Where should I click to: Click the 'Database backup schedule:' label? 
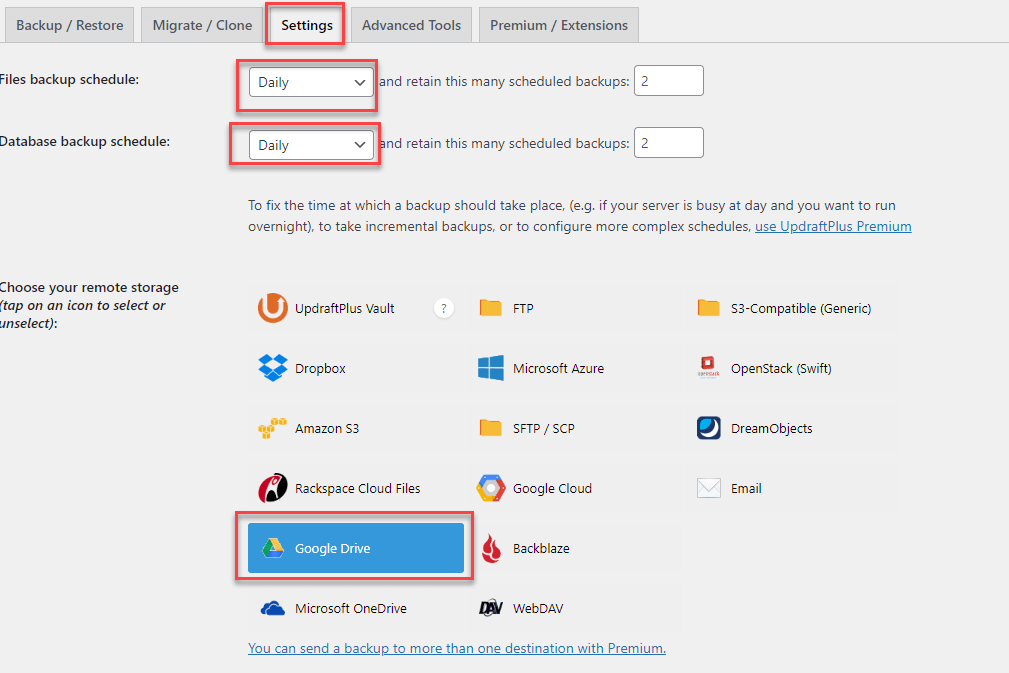85,141
